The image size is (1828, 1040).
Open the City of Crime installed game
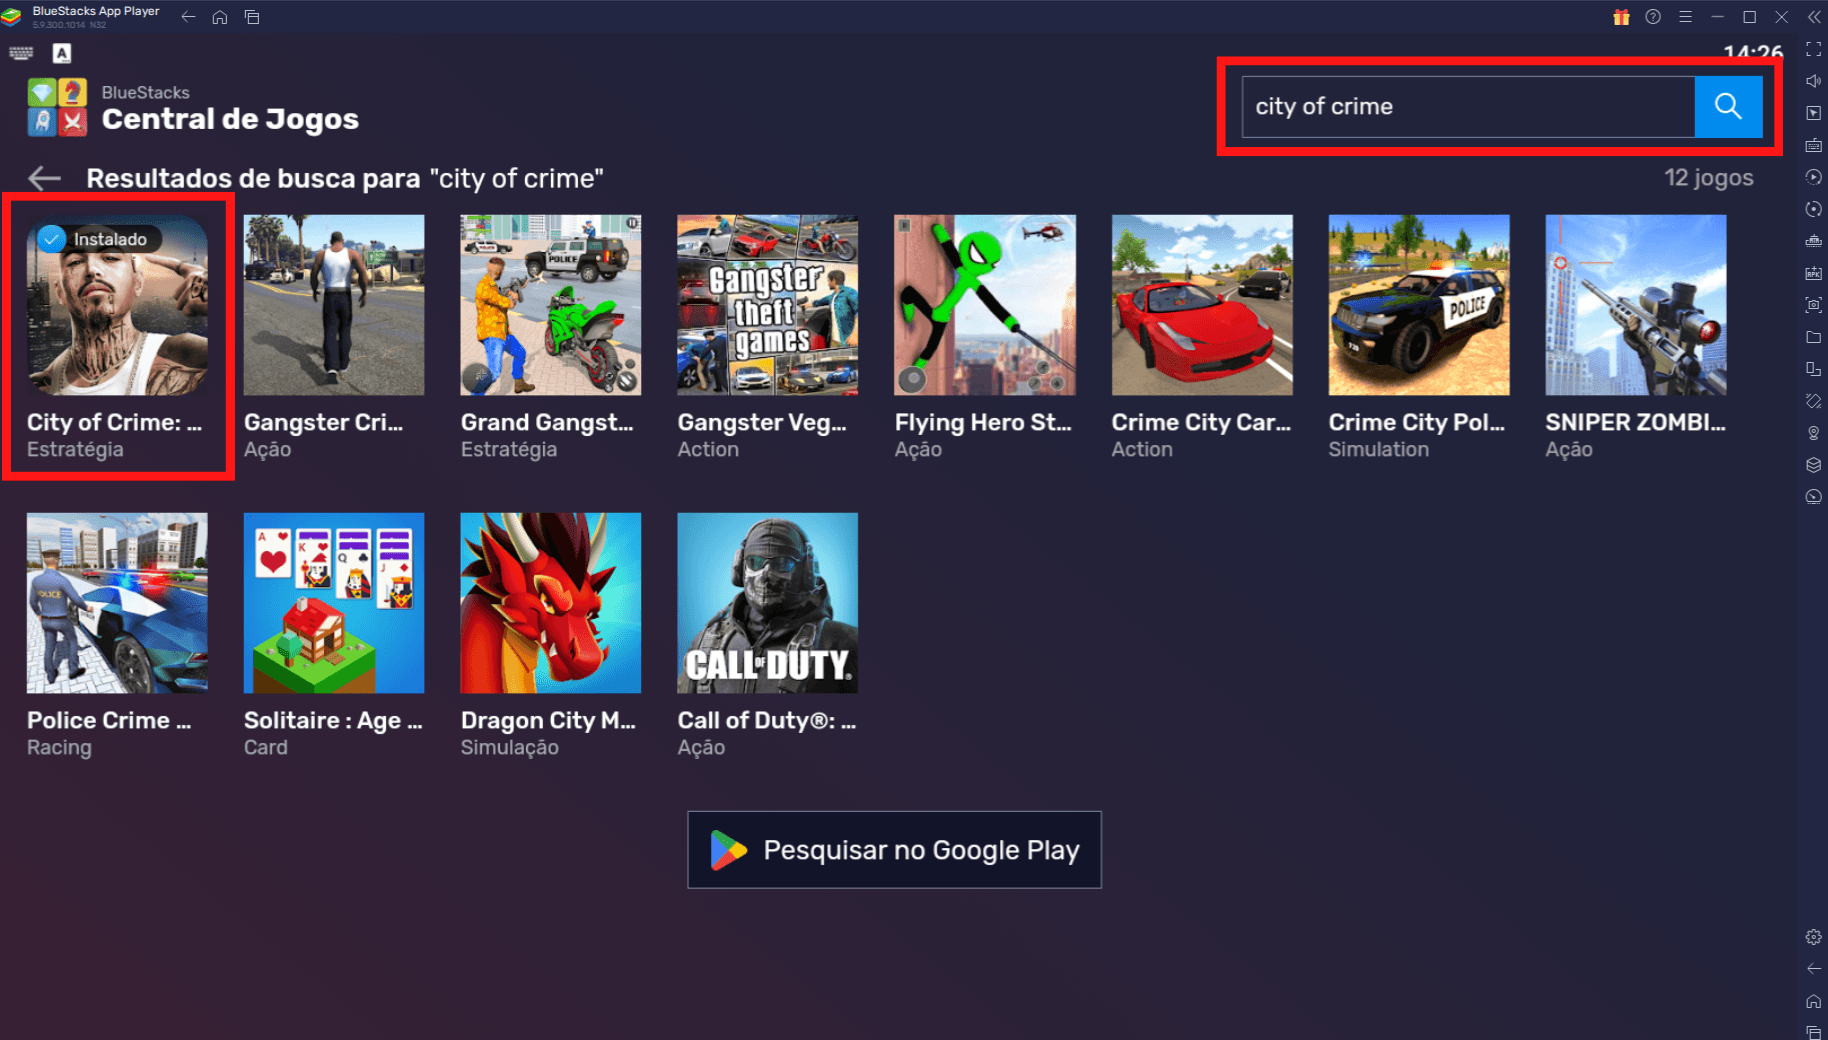point(117,305)
